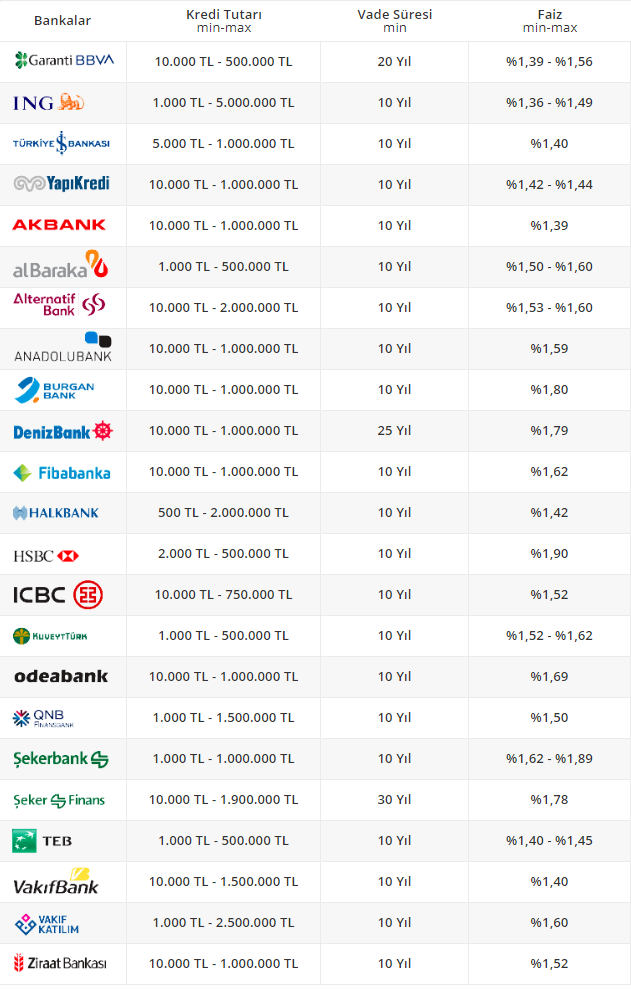Sort by Kredi Tutarı column header

click(x=224, y=20)
